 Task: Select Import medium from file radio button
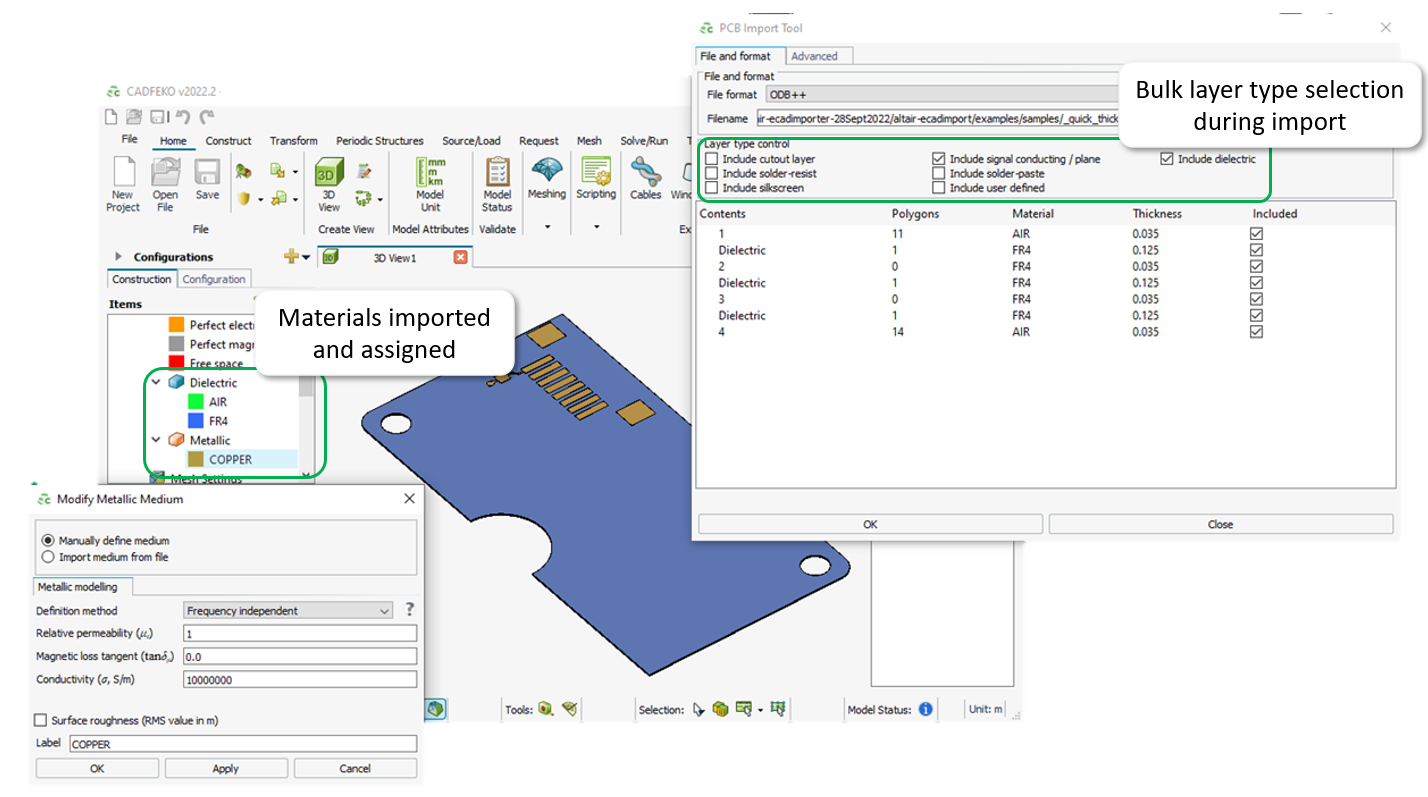(x=47, y=557)
